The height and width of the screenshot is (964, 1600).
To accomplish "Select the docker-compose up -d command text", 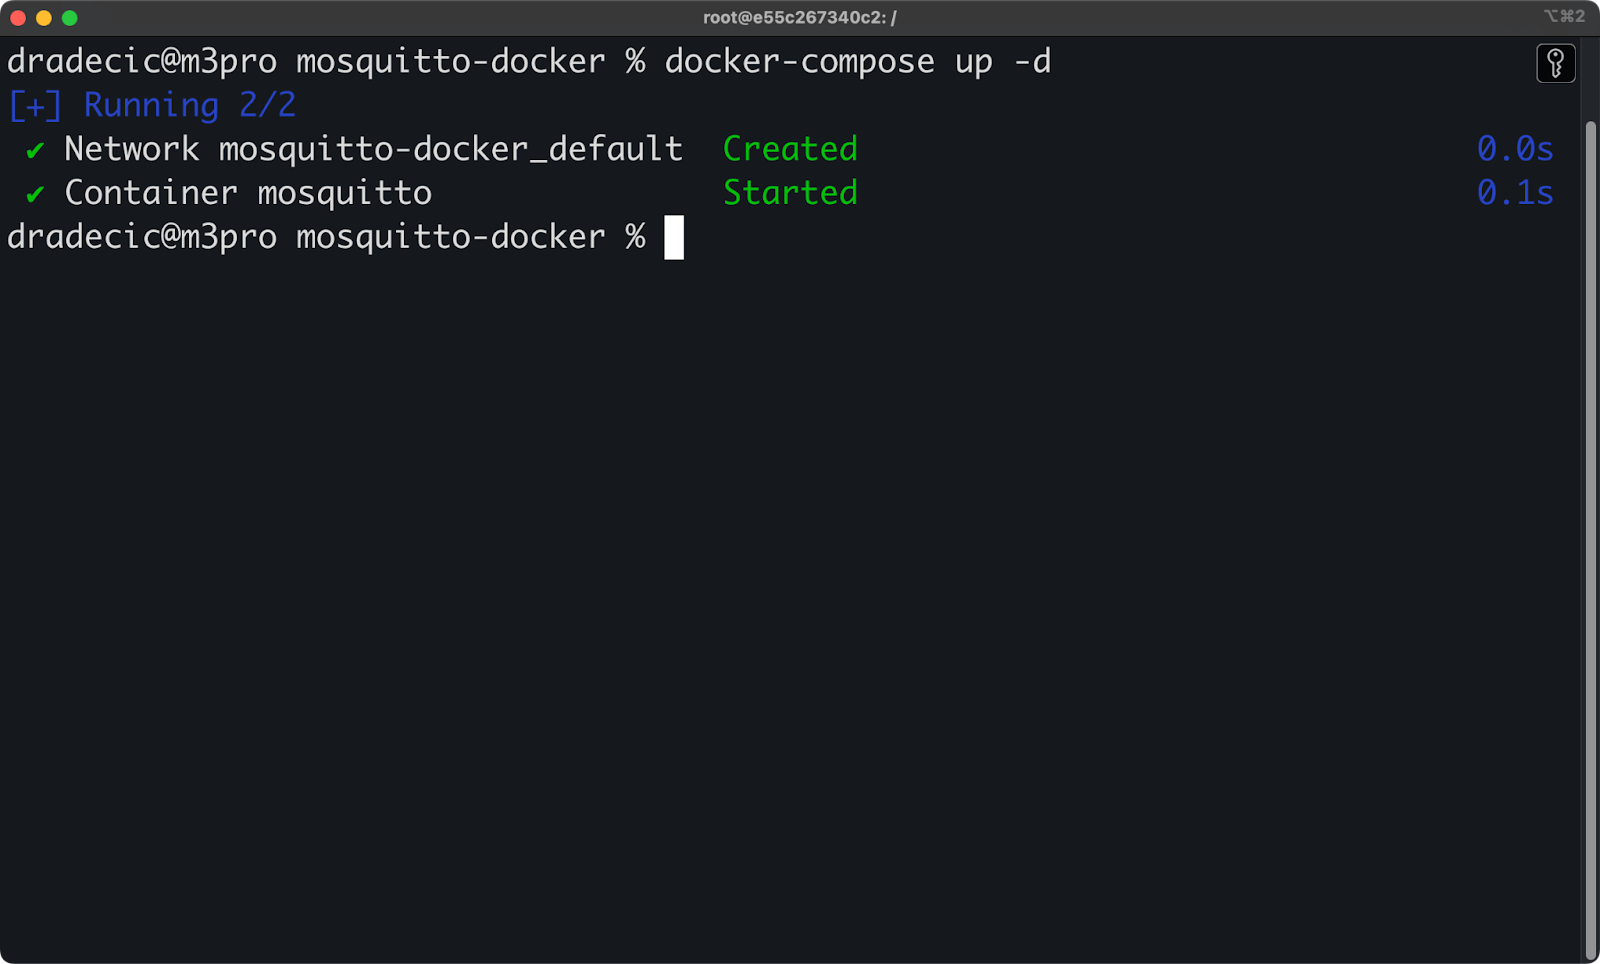I will 856,61.
